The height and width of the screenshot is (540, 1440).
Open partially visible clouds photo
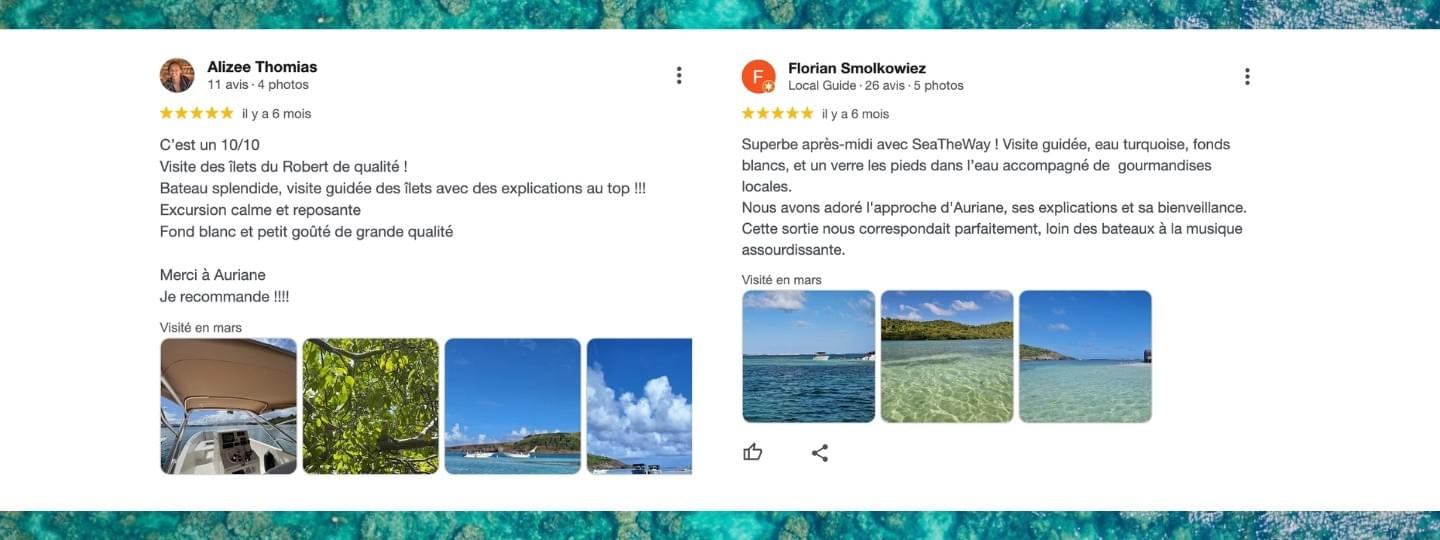[639, 406]
